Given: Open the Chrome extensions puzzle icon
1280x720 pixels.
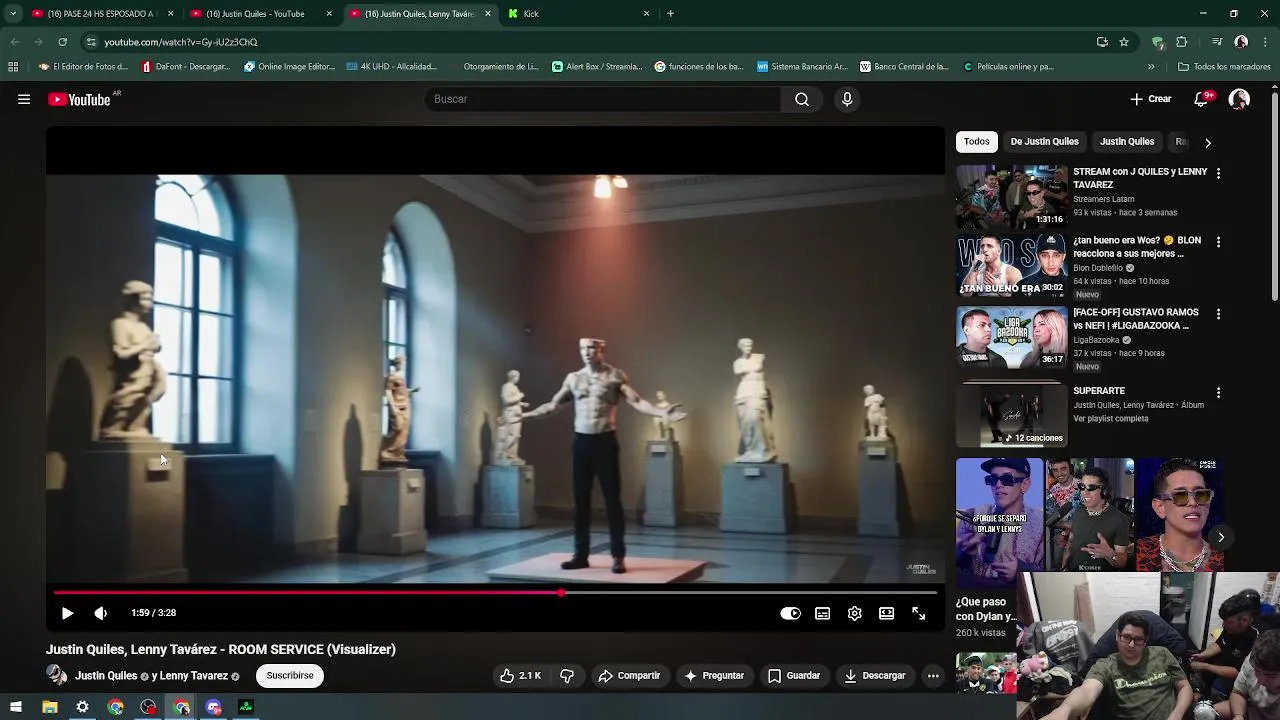Looking at the screenshot, I should tap(1182, 42).
